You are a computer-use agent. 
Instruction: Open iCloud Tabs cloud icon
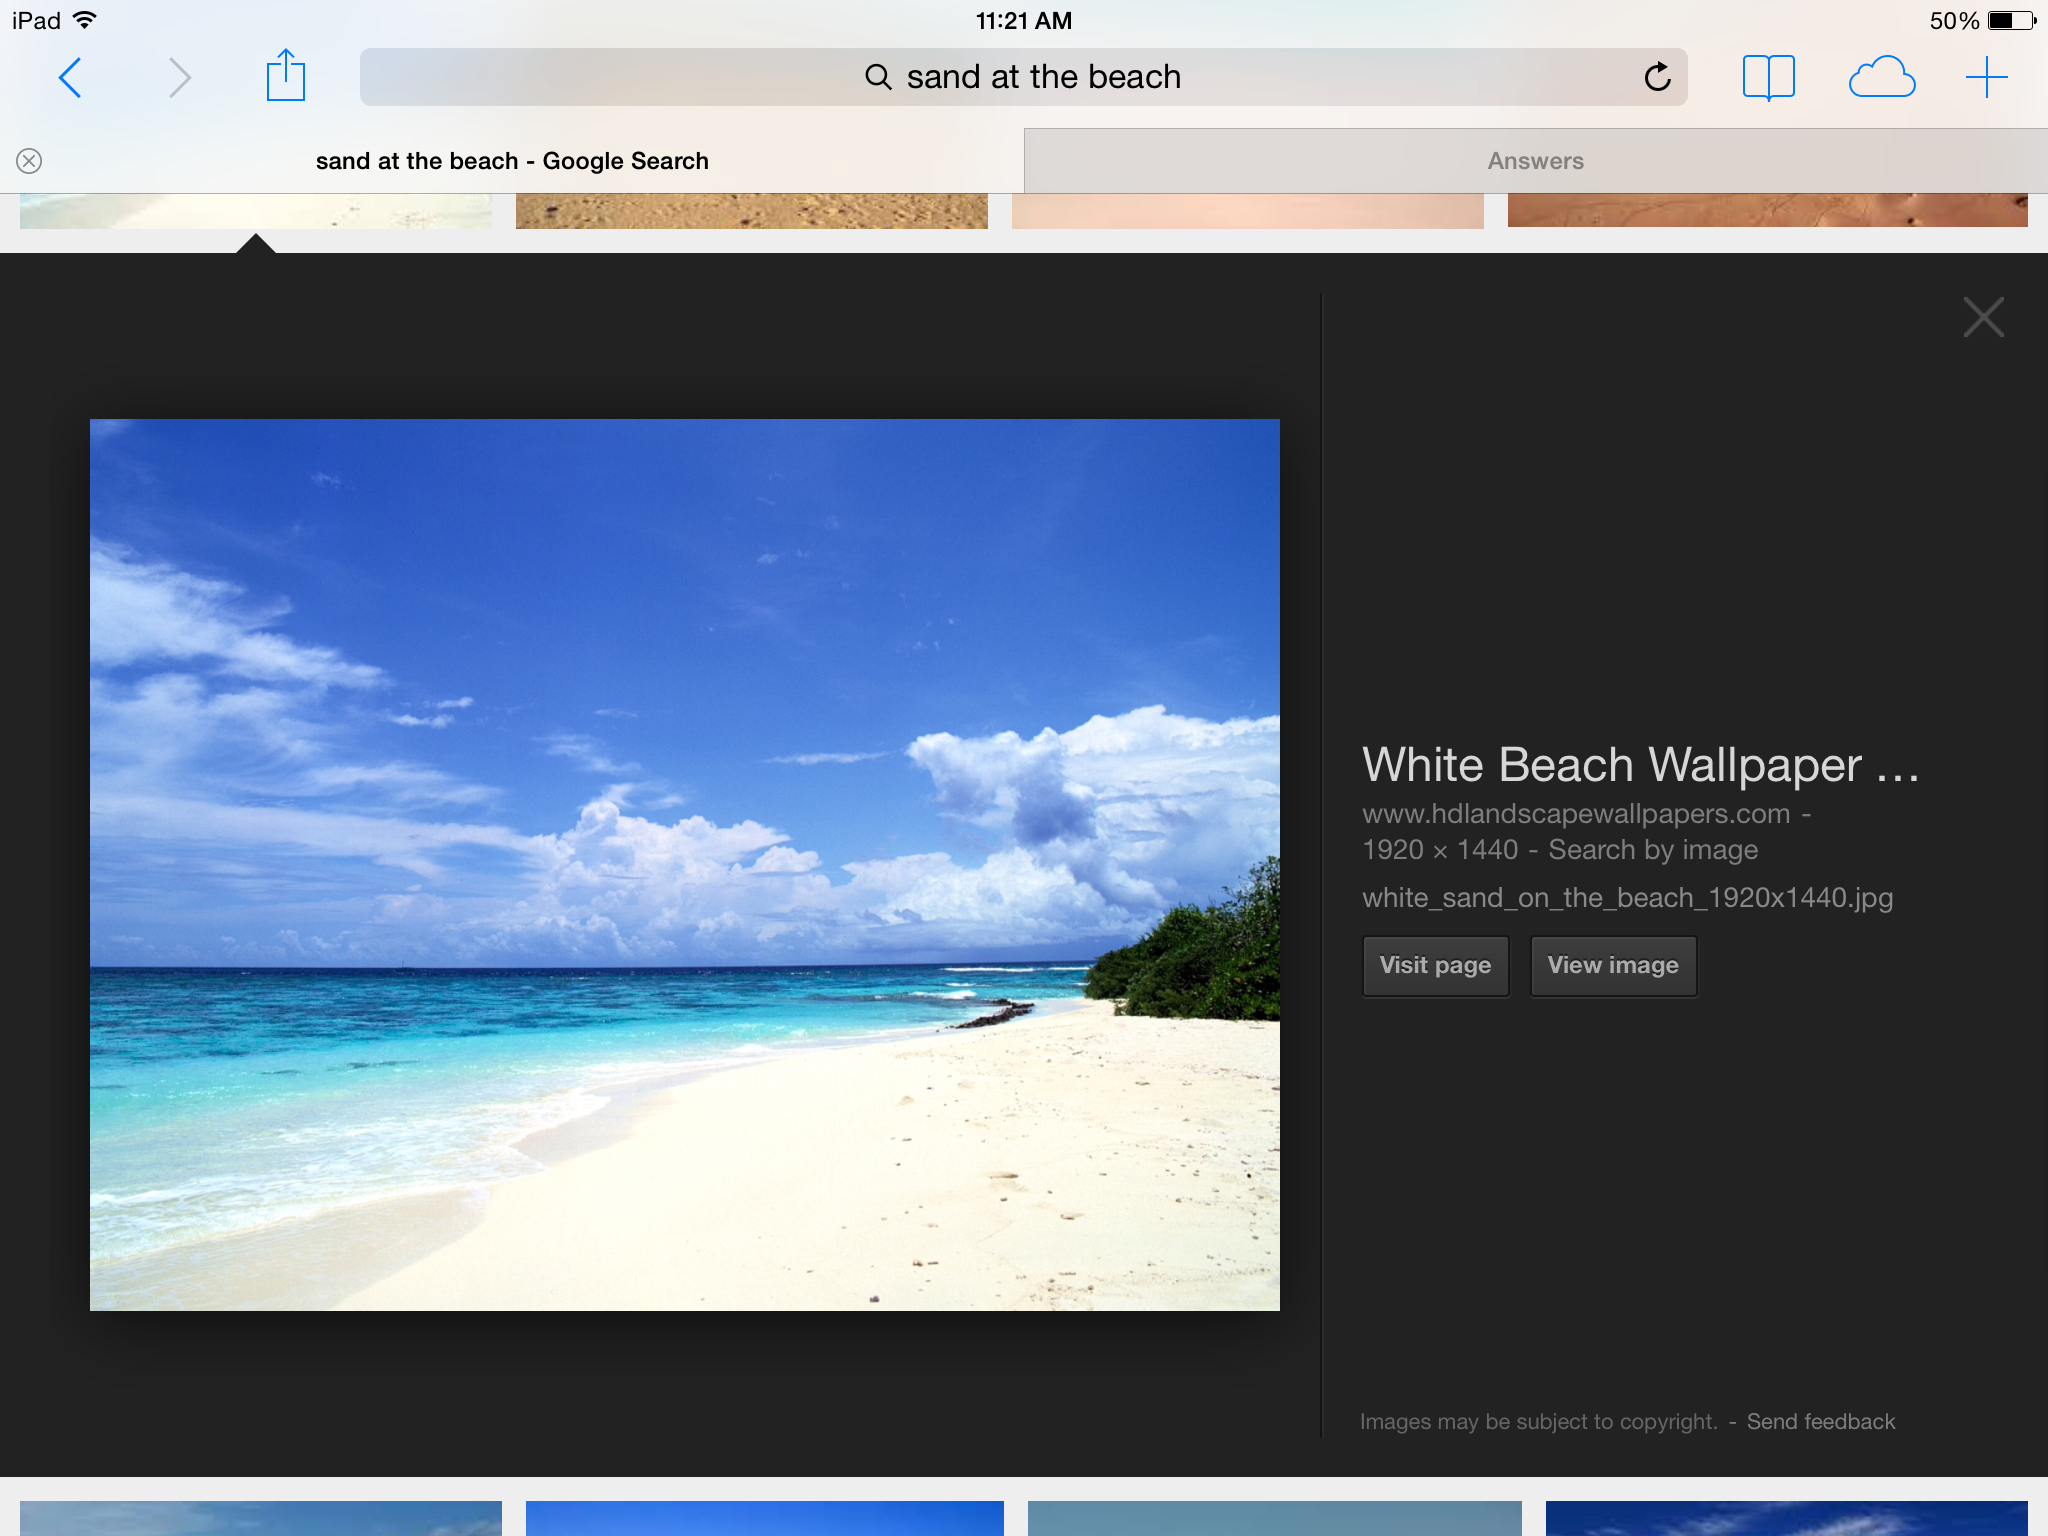point(1881,77)
